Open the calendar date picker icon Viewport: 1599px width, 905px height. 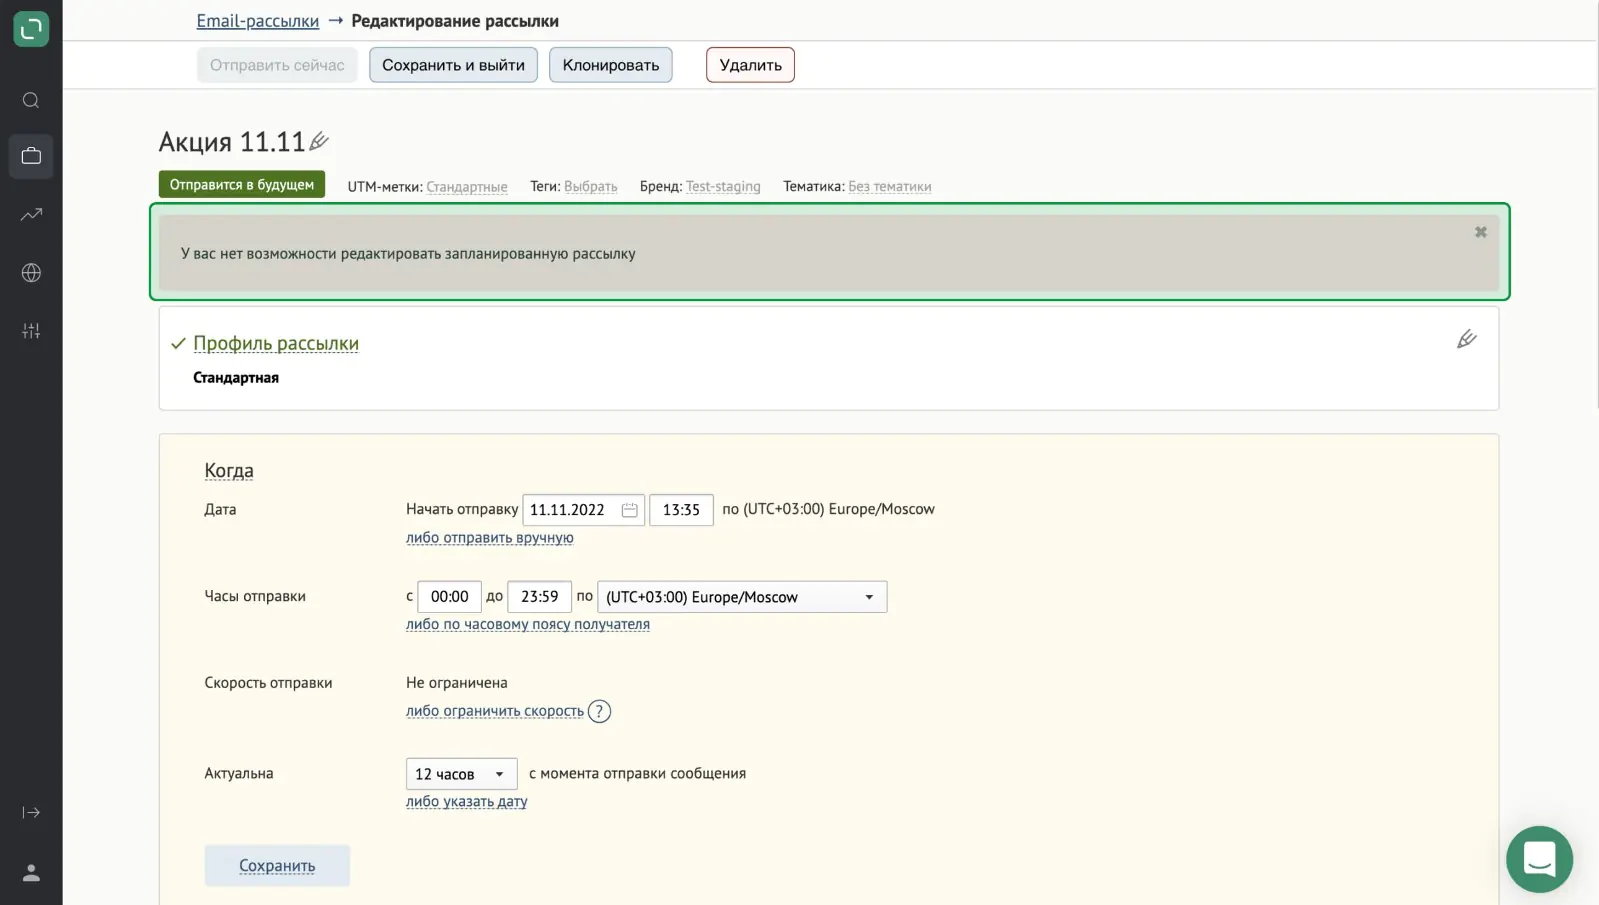tap(629, 510)
